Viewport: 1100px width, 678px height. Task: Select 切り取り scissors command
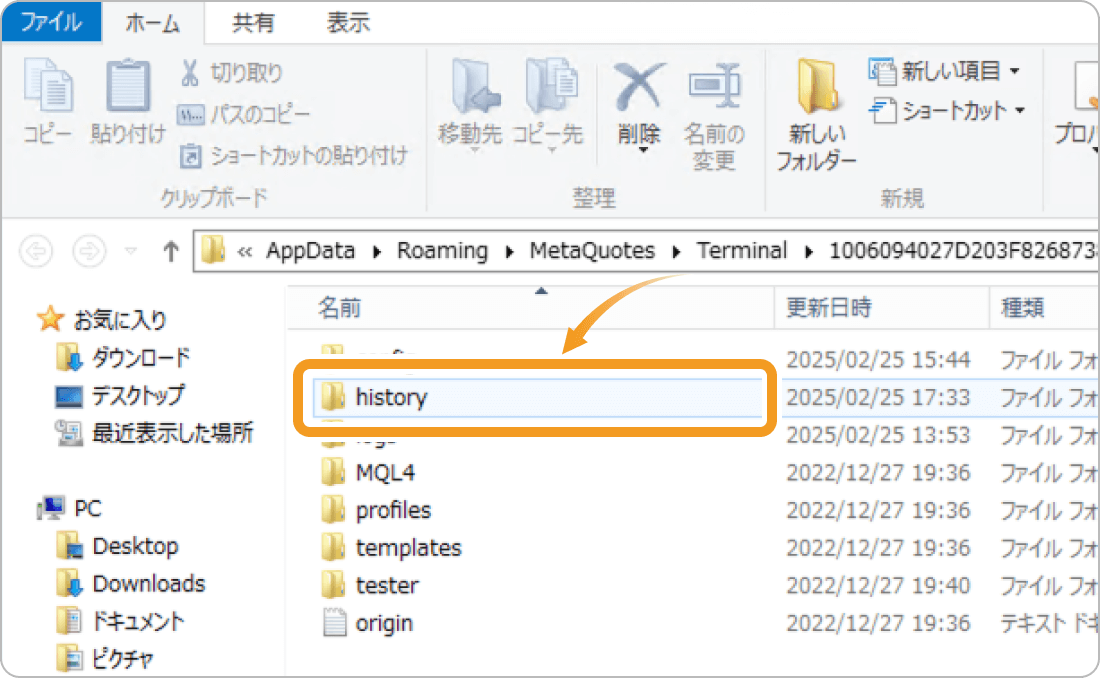[x=231, y=73]
